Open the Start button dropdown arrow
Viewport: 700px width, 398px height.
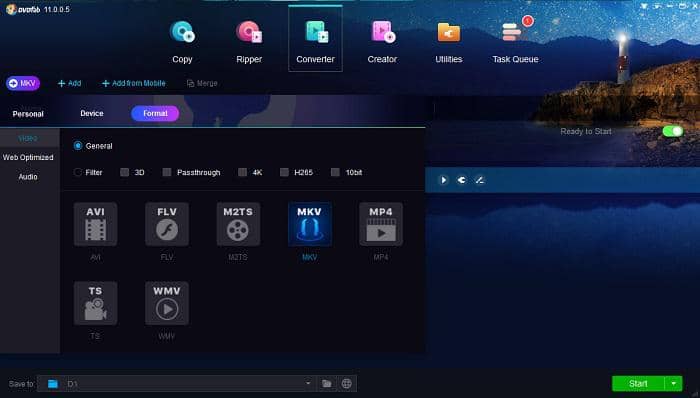coord(673,383)
